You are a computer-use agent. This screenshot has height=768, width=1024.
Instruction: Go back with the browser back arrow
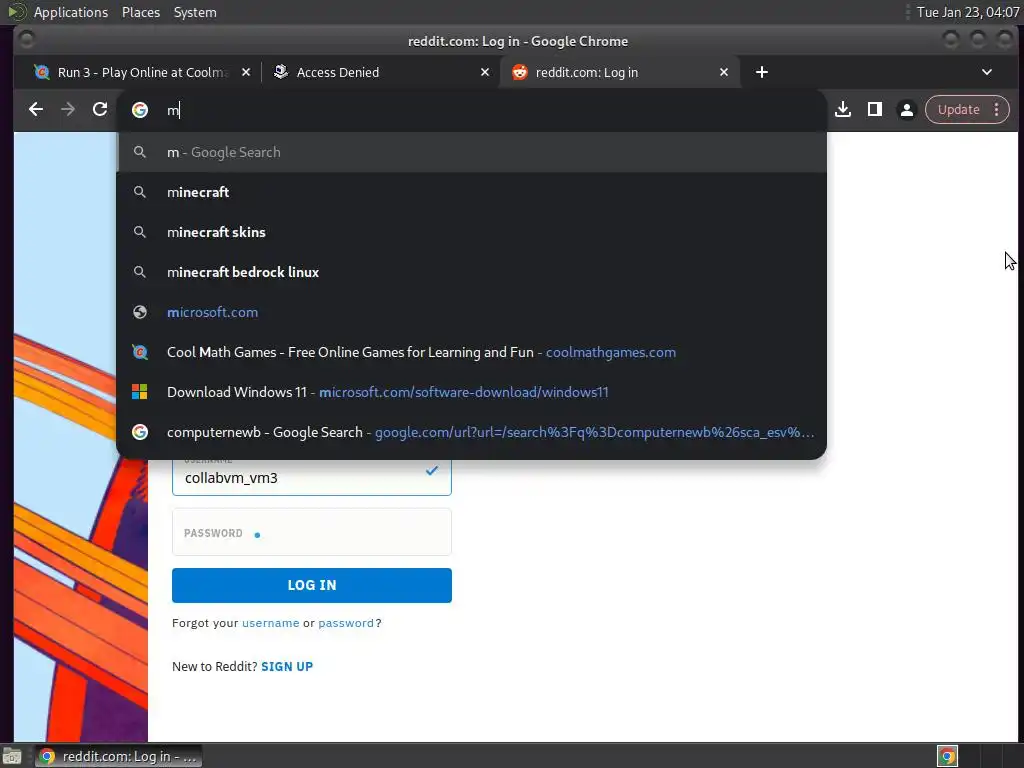pyautogui.click(x=36, y=110)
